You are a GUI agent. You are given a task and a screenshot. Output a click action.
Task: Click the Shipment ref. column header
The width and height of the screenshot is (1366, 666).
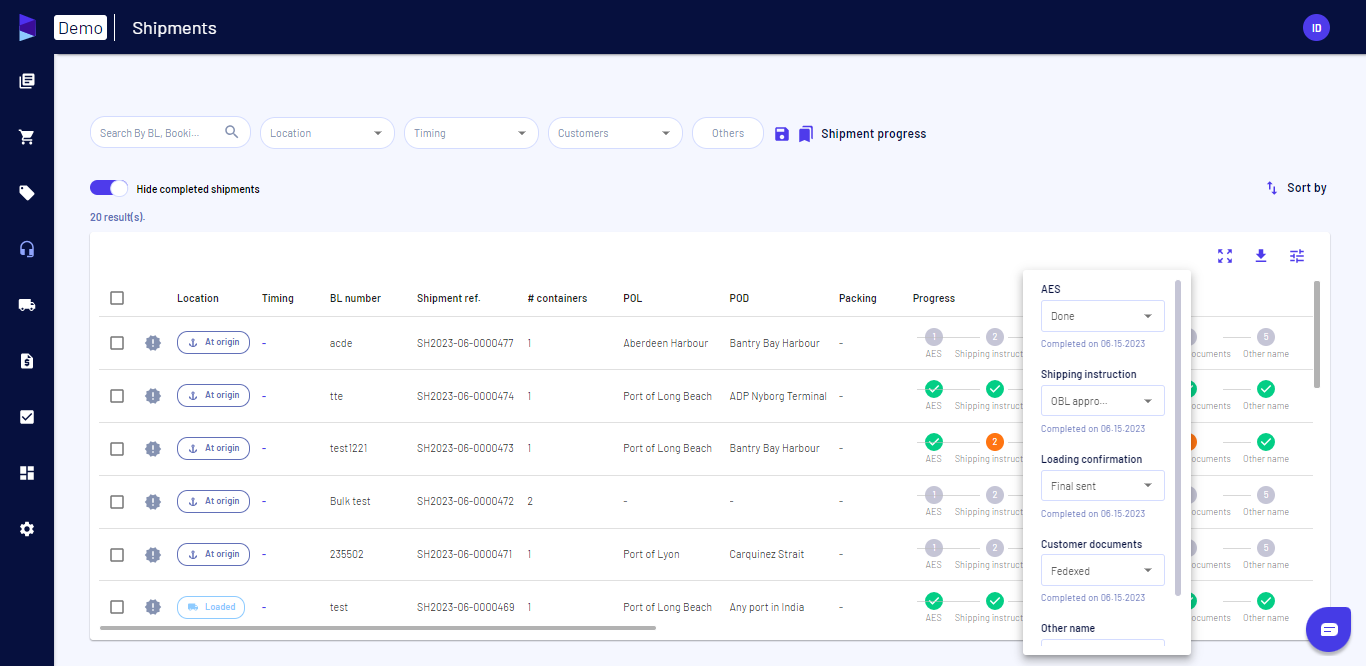(x=449, y=298)
